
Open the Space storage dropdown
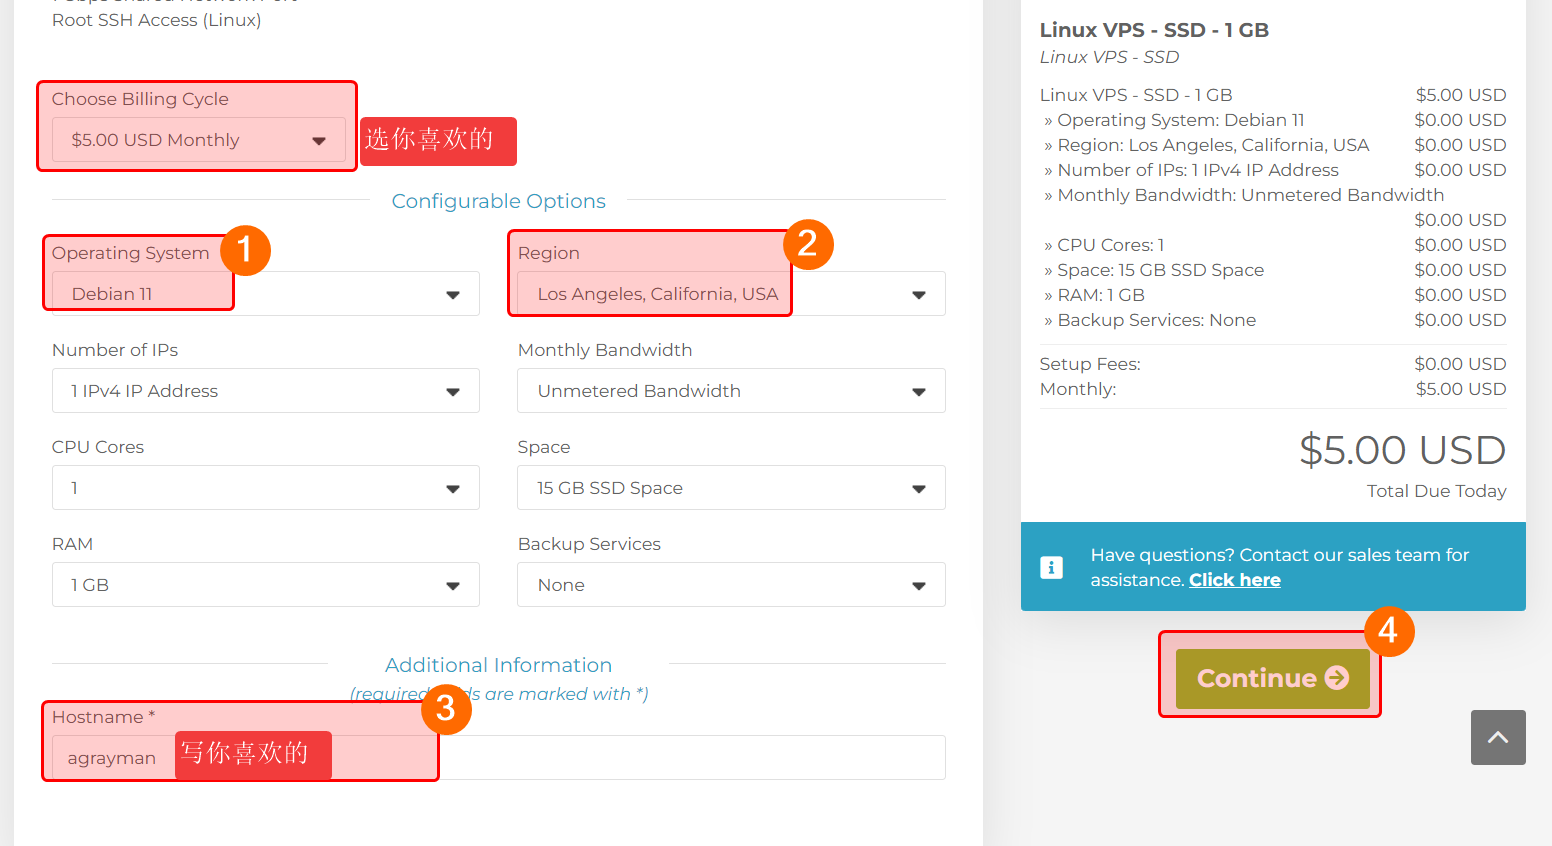tap(730, 488)
